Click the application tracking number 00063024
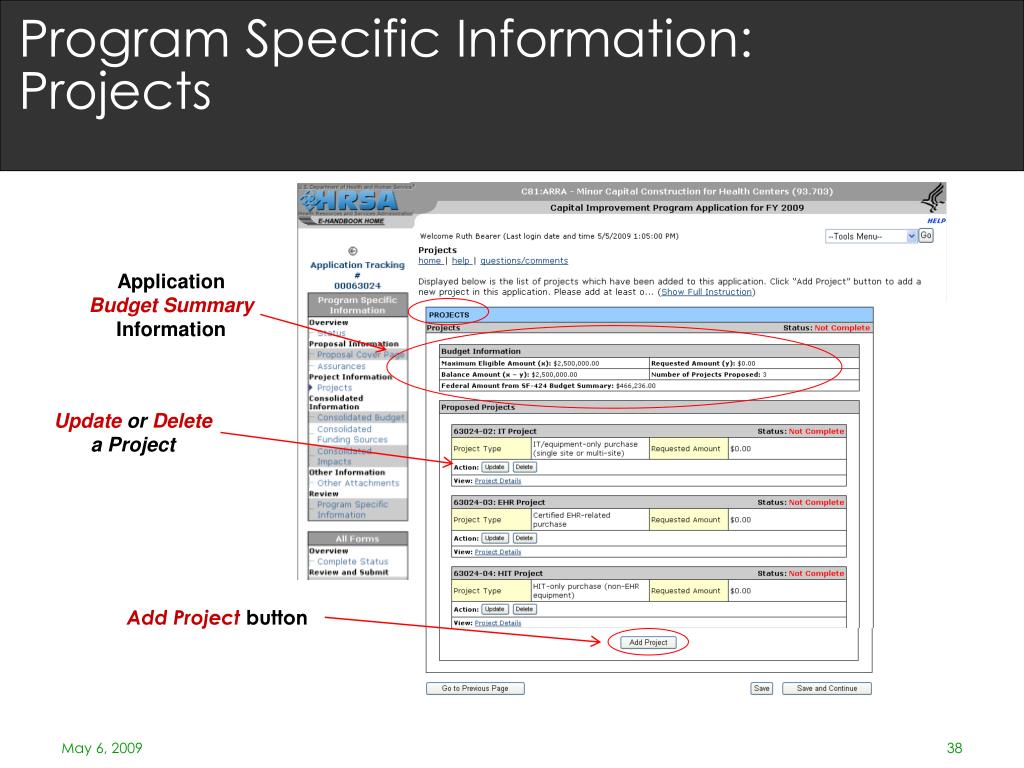This screenshot has width=1024, height=768. [357, 286]
